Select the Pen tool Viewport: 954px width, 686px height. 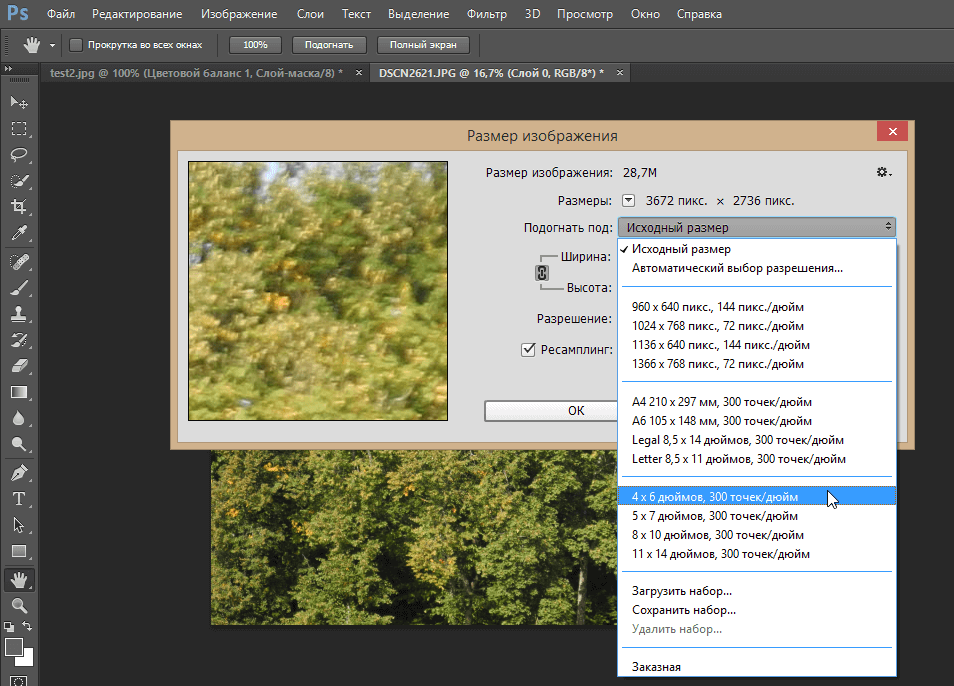point(18,472)
